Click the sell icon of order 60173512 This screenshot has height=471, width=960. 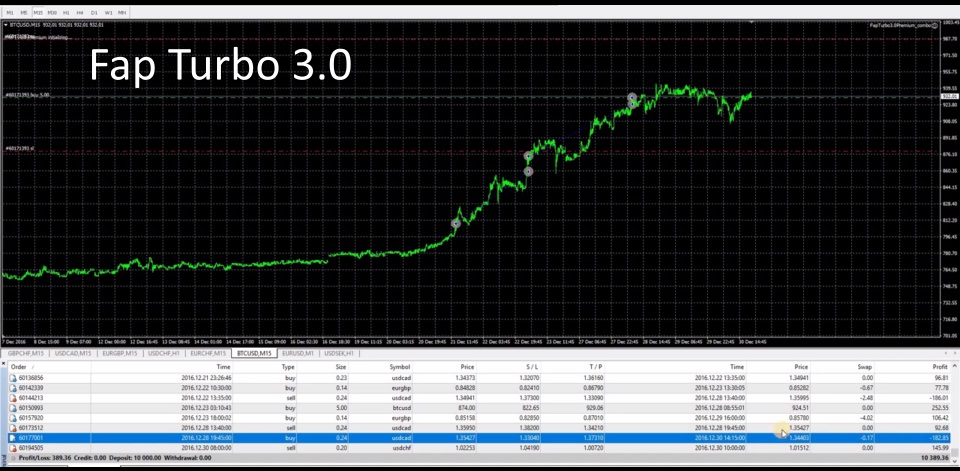click(13, 428)
